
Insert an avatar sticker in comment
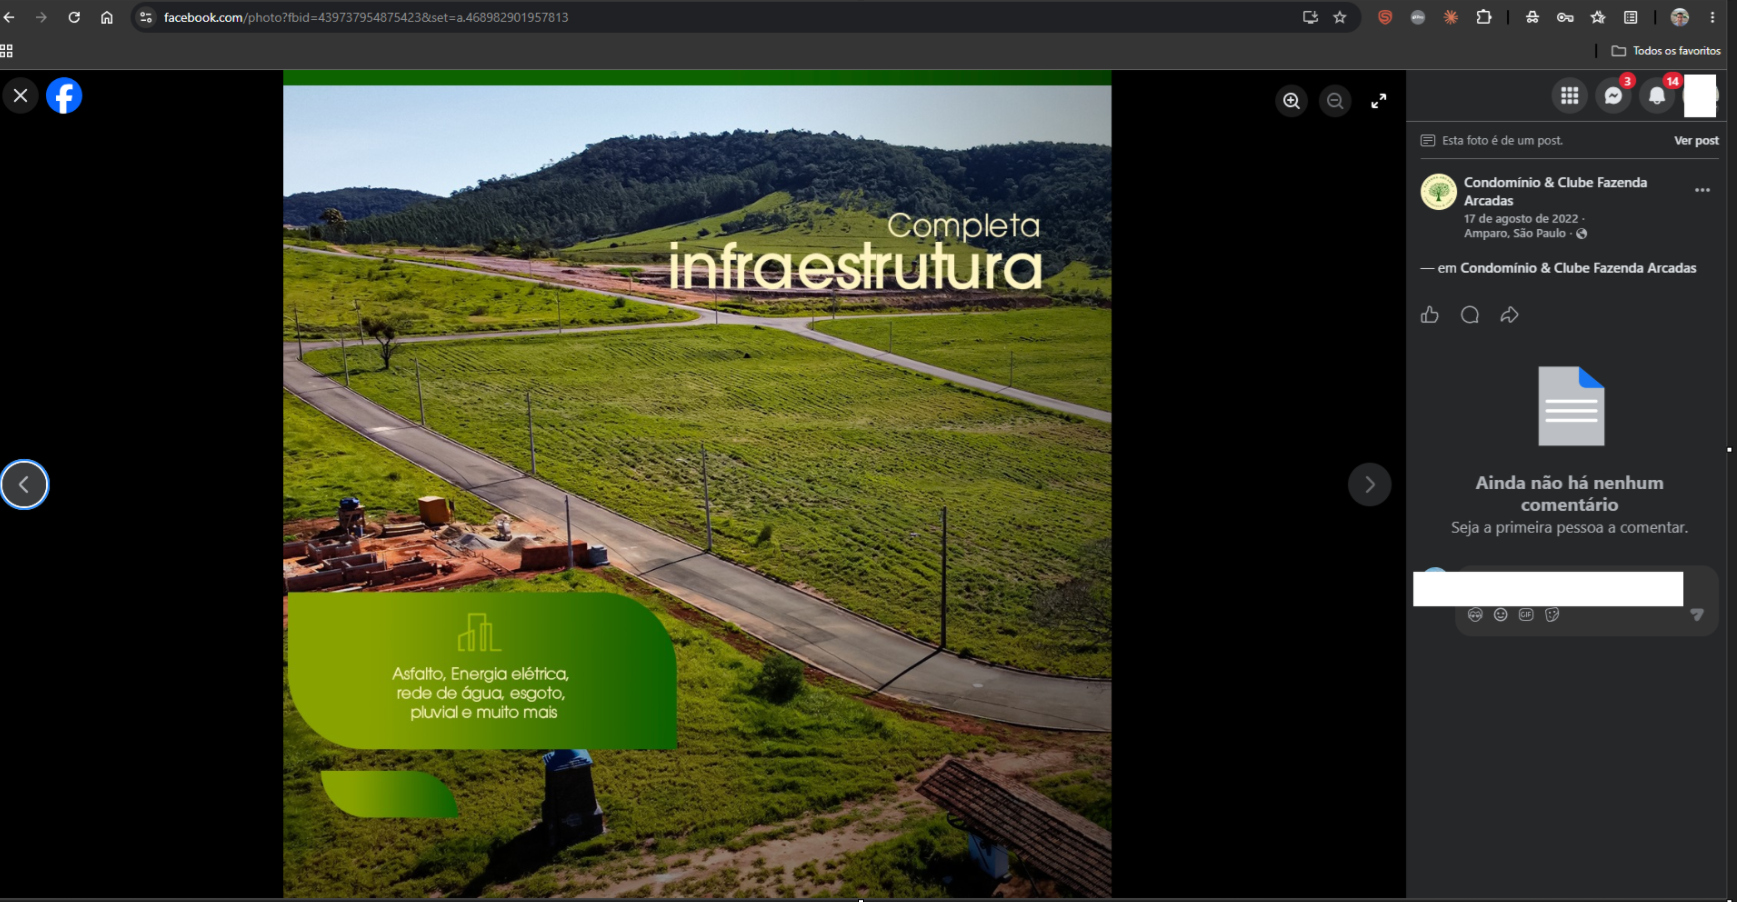pos(1475,615)
